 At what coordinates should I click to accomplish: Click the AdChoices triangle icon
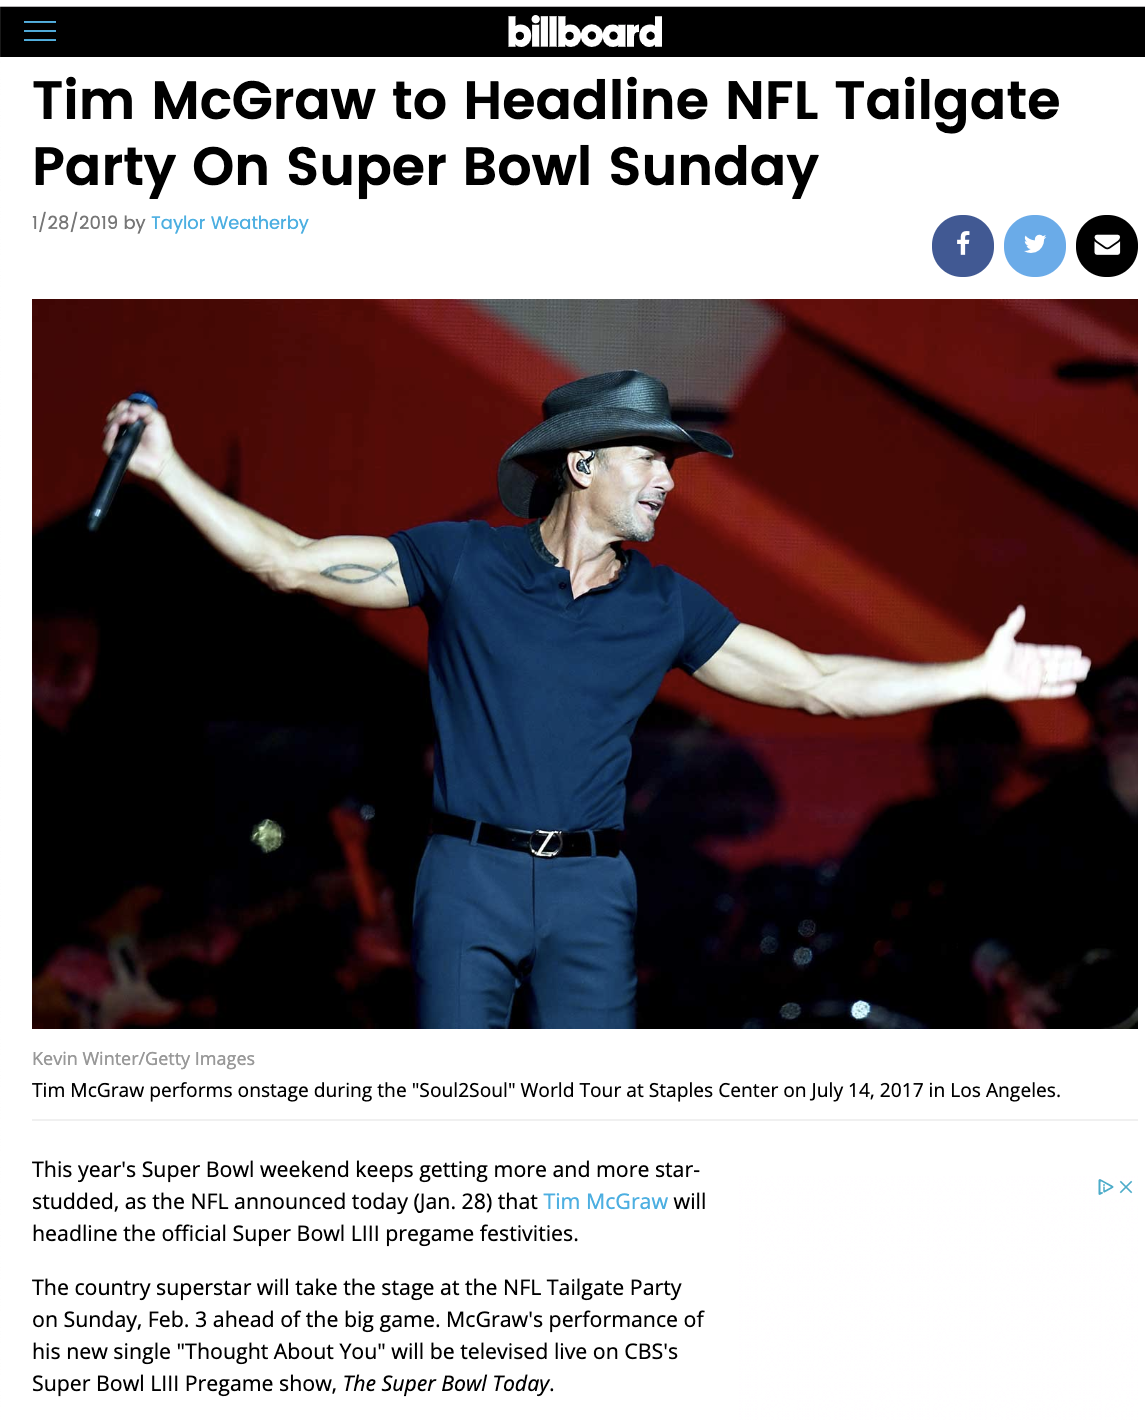(x=1104, y=1187)
